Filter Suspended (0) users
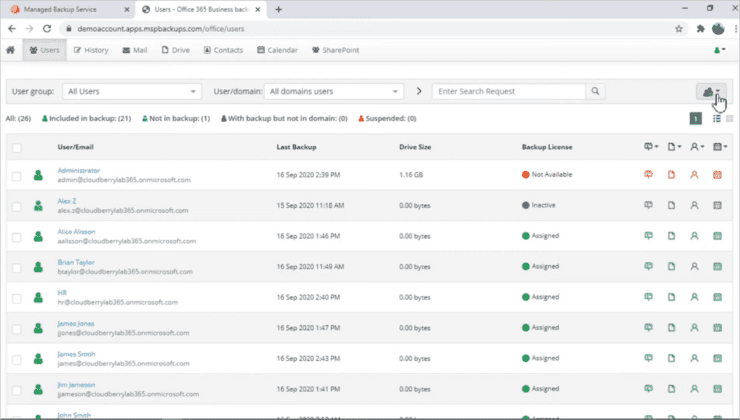Image resolution: width=740 pixels, height=420 pixels. tap(387, 118)
